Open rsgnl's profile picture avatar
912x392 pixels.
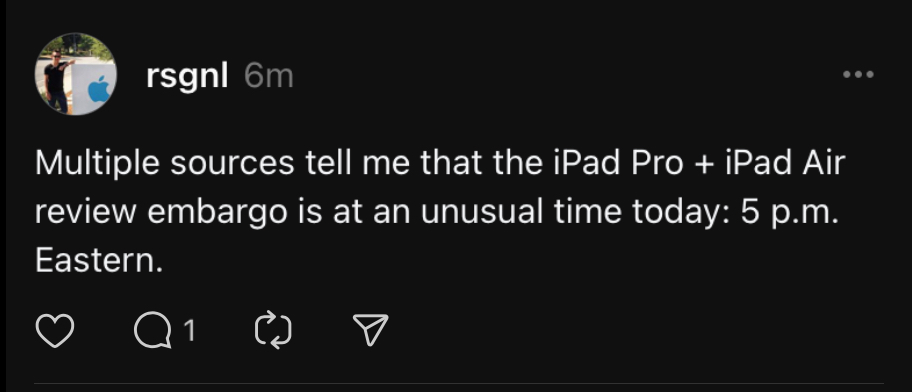click(x=76, y=74)
